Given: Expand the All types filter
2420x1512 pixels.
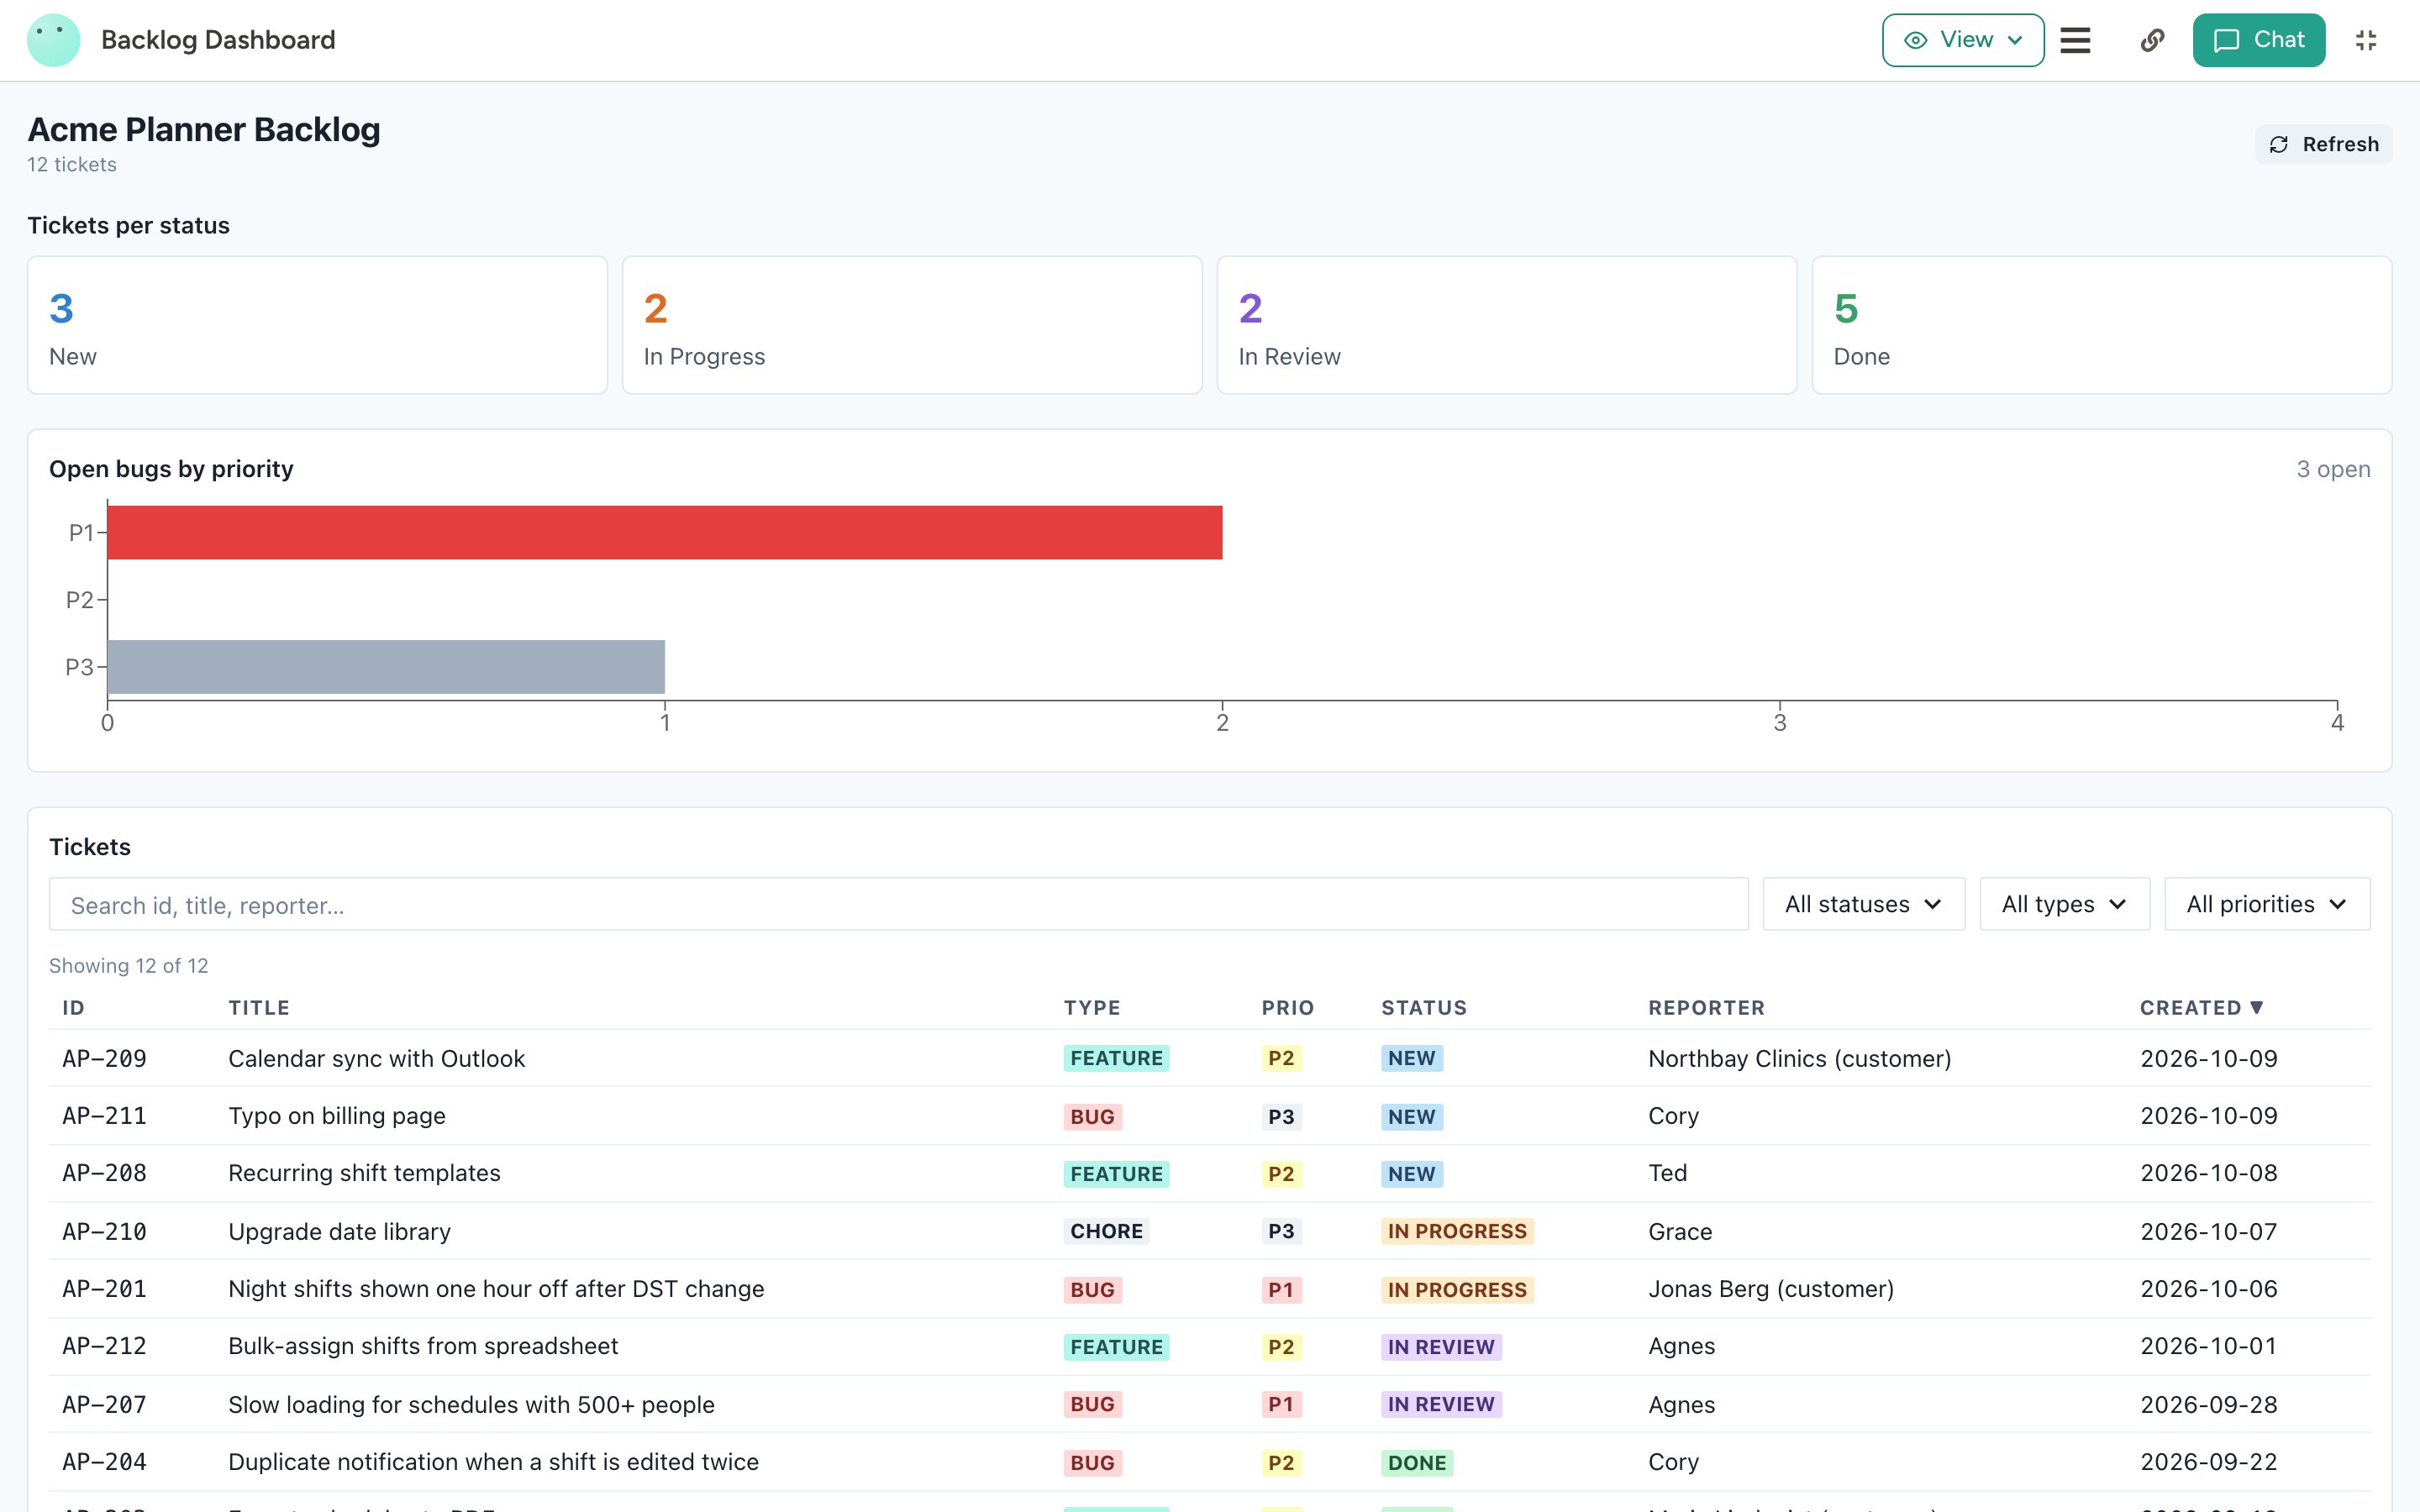Looking at the screenshot, I should pyautogui.click(x=2064, y=904).
